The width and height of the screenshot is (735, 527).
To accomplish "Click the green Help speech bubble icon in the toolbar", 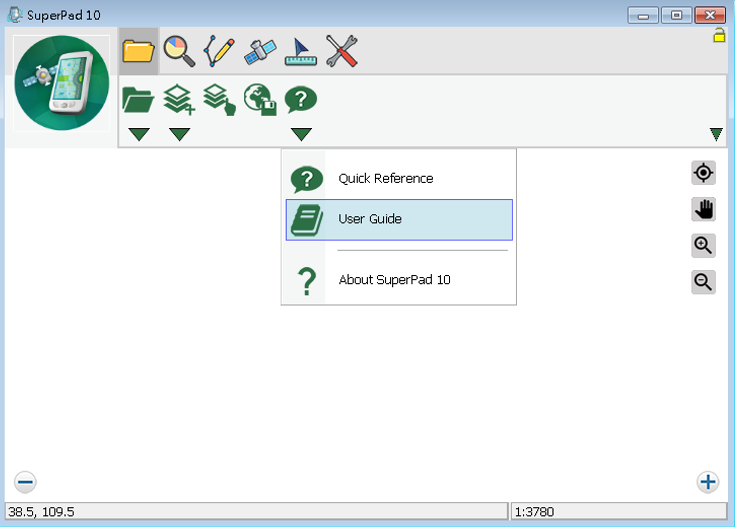I will click(301, 99).
